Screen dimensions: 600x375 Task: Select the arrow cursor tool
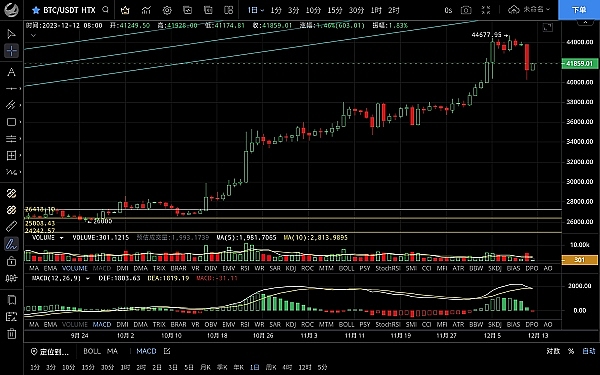11,34
